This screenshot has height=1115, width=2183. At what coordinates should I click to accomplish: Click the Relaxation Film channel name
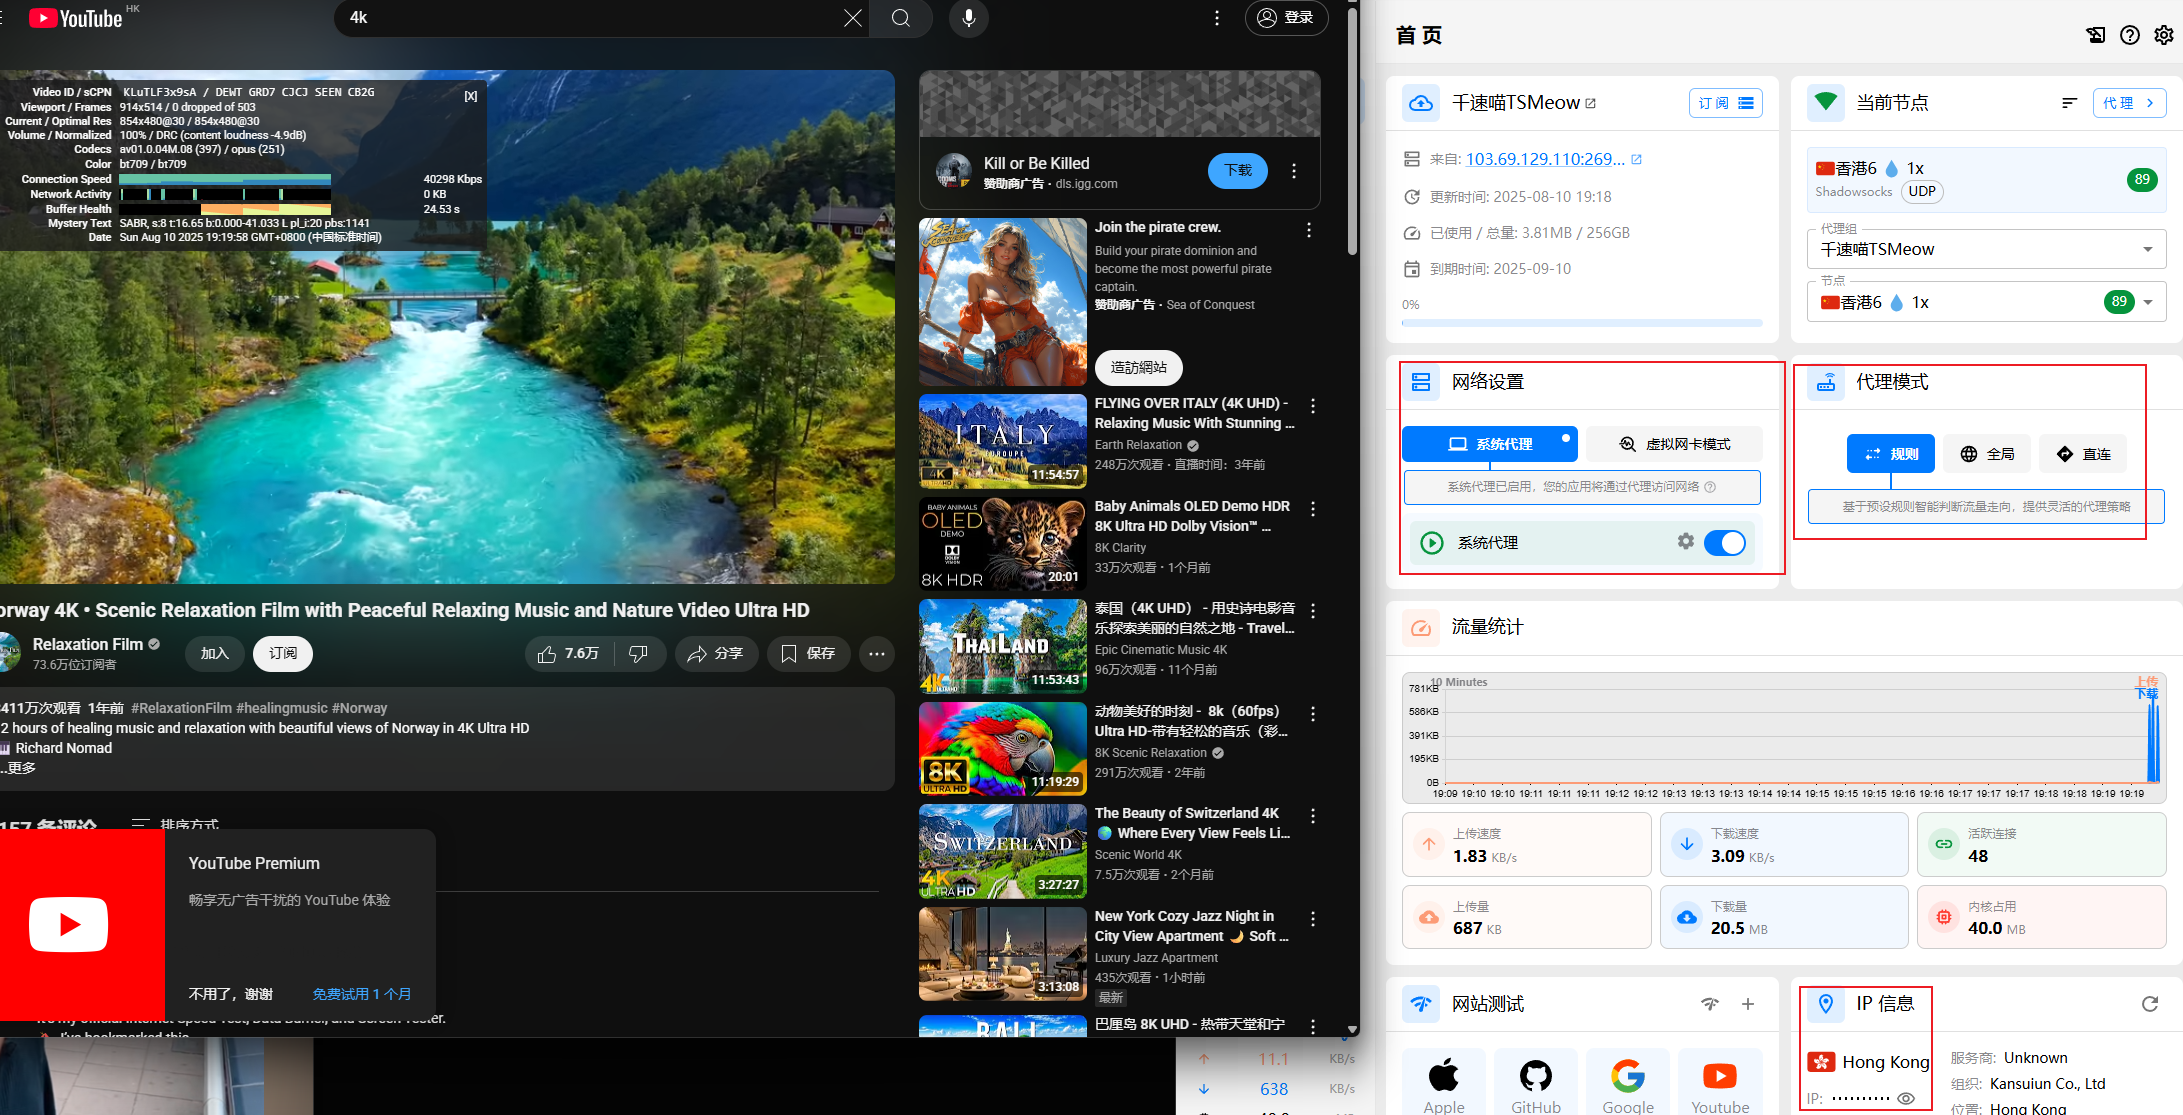pos(88,644)
